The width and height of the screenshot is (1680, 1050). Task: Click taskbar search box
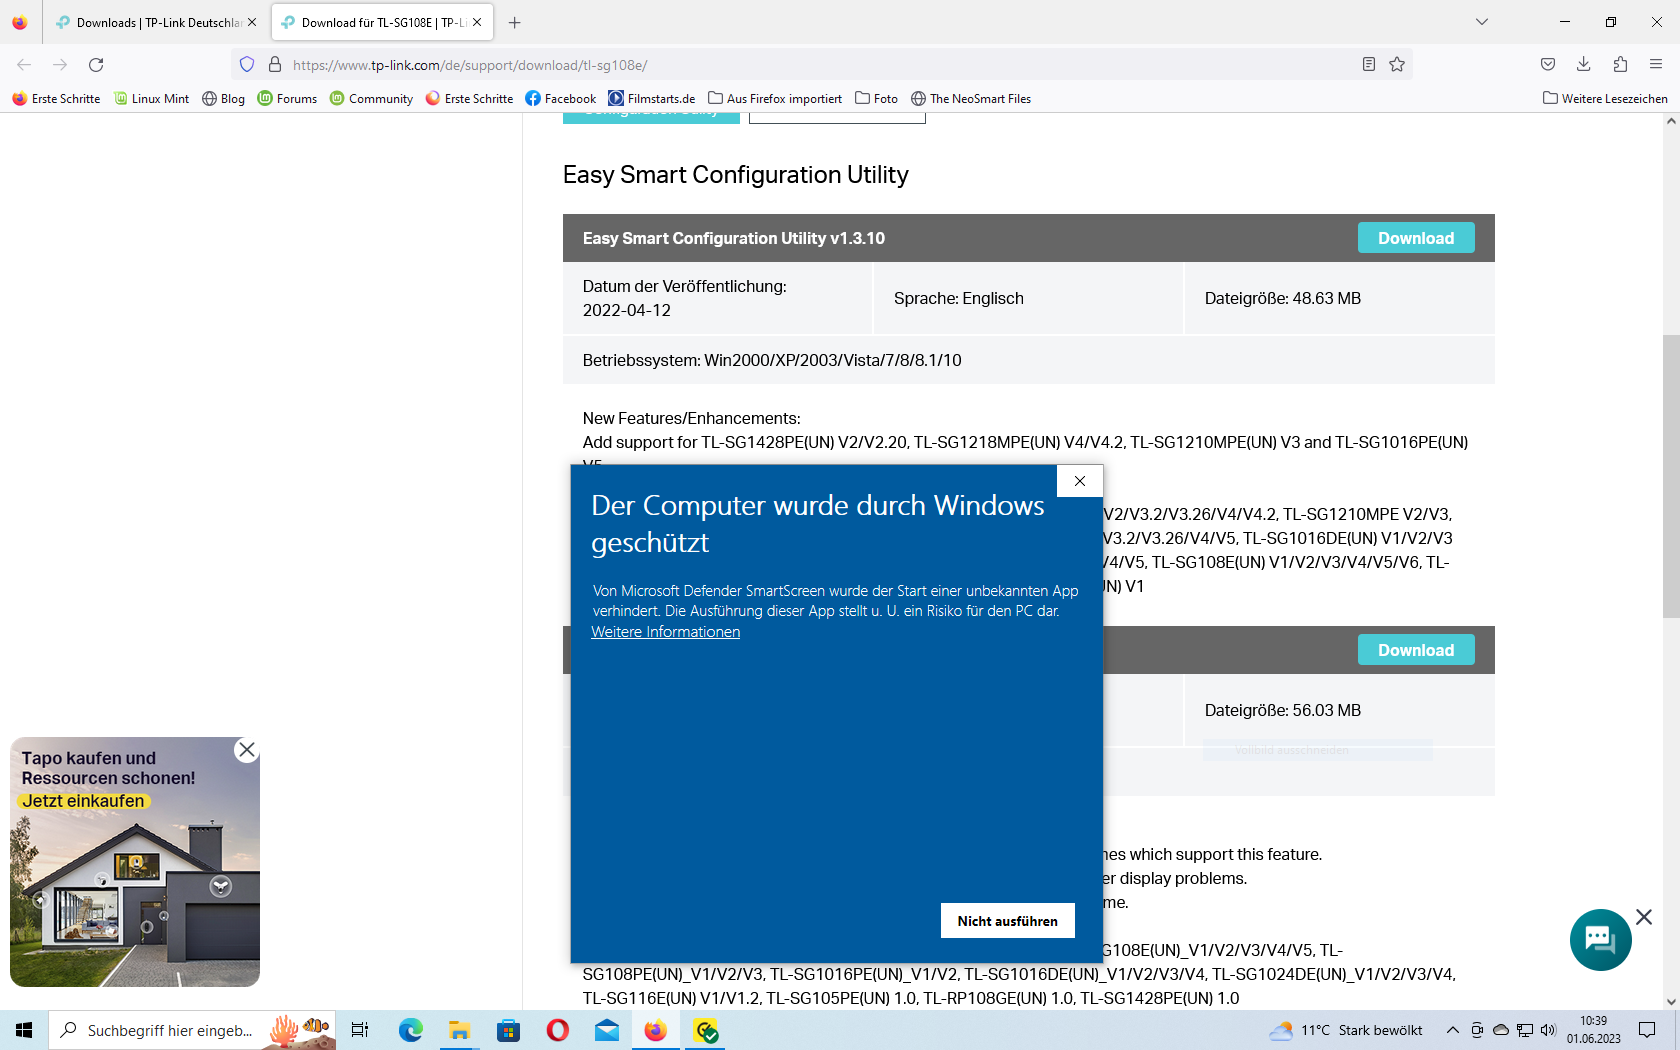tap(192, 1030)
